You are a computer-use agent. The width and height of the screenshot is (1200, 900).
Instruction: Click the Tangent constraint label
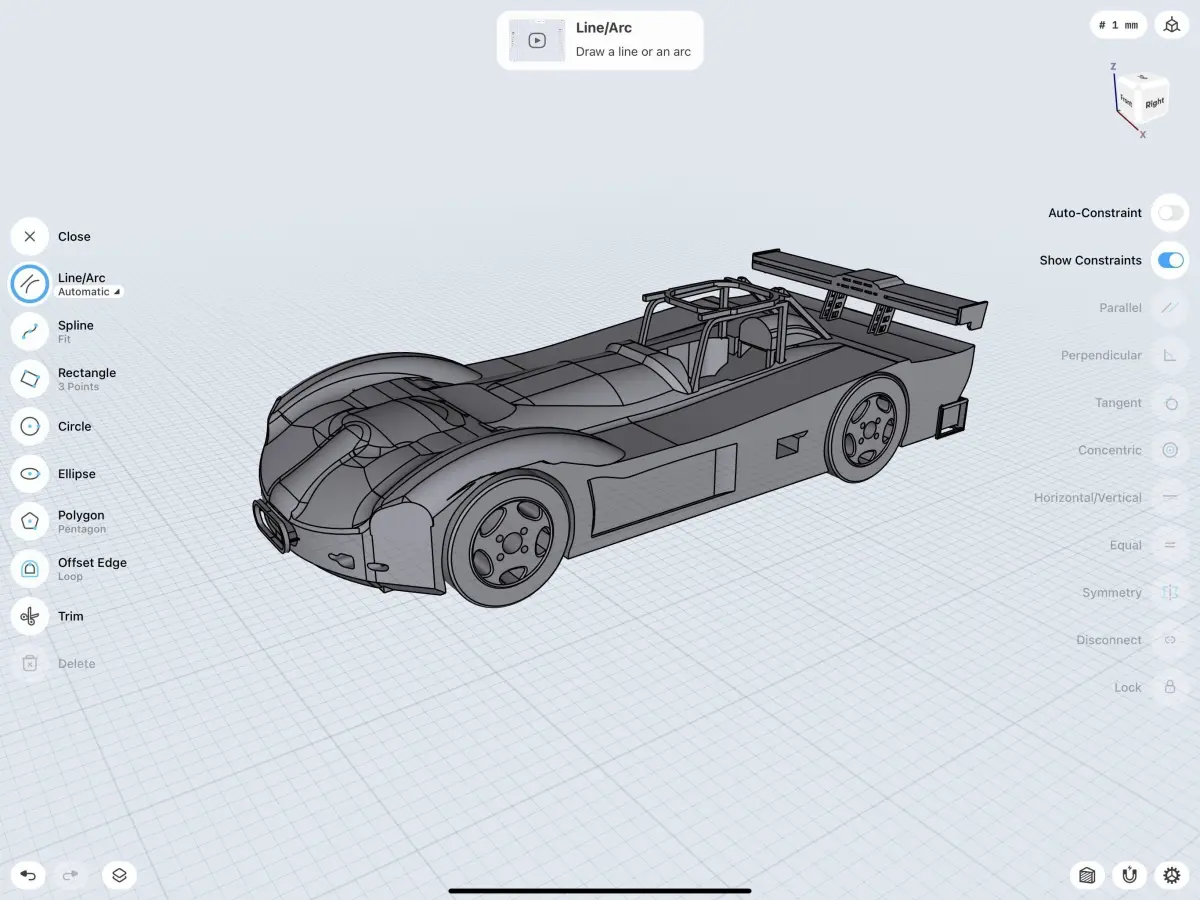tap(1118, 403)
